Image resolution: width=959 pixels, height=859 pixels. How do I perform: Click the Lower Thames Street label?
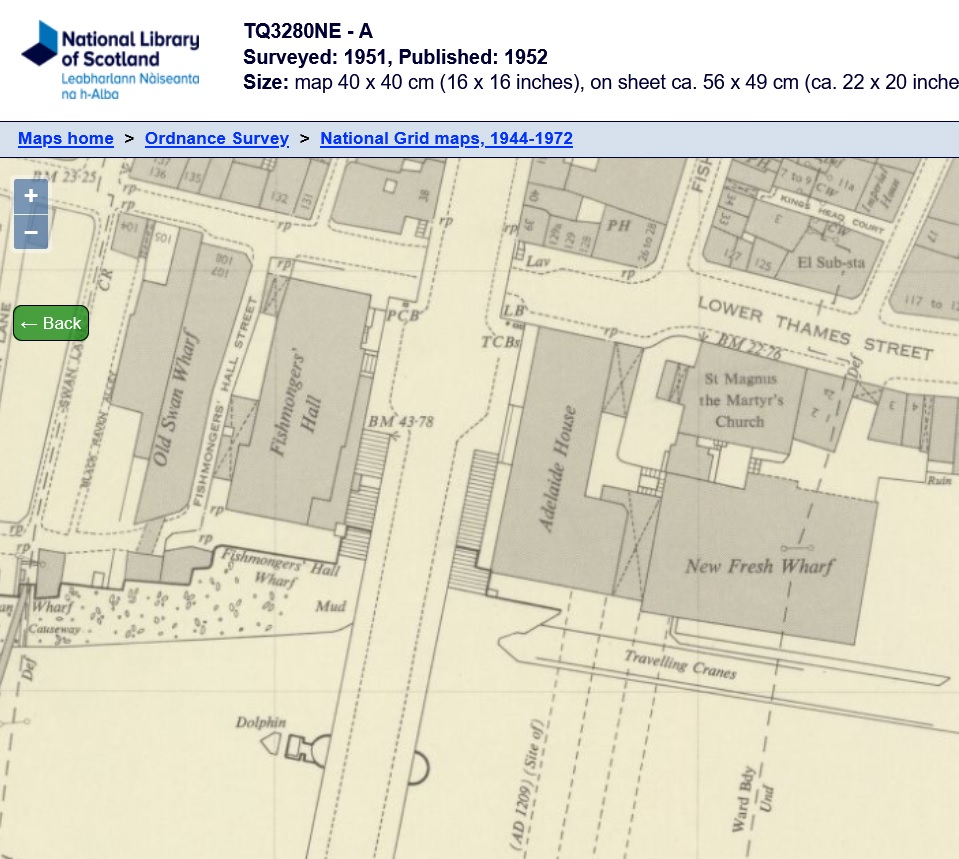[814, 327]
